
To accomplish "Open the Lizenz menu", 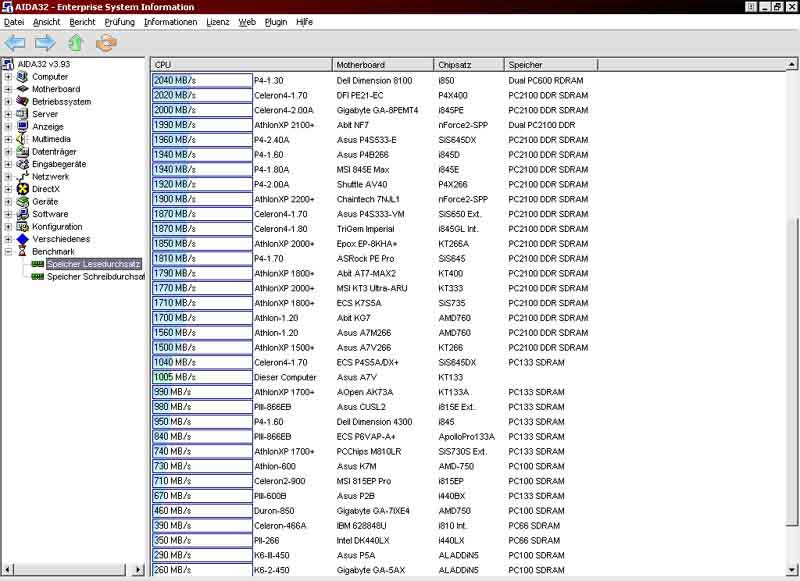I will coord(218,22).
